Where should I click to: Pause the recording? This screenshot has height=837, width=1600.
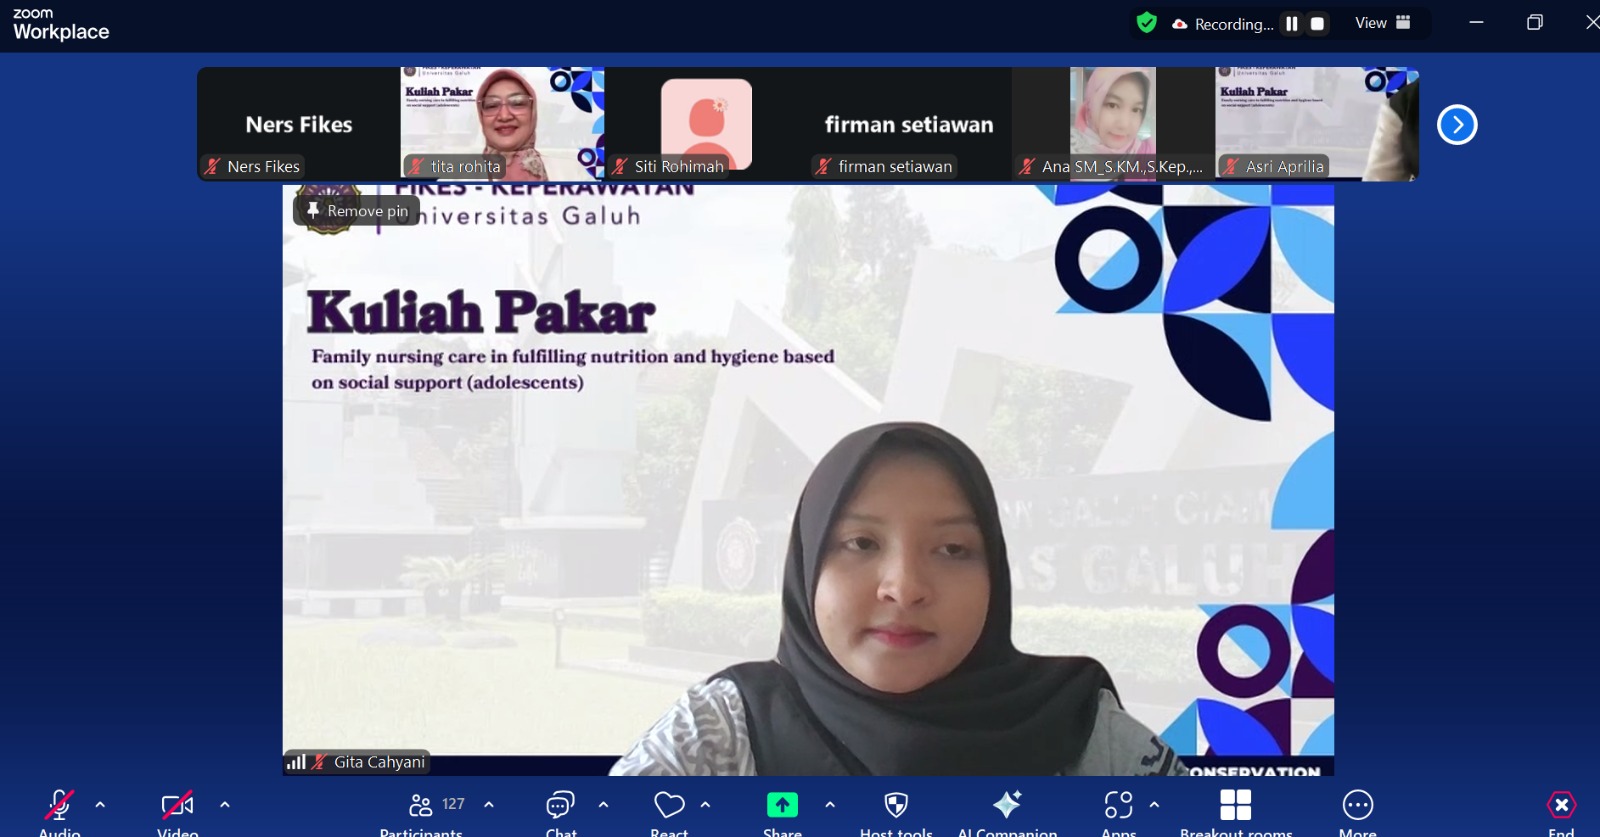(x=1292, y=24)
